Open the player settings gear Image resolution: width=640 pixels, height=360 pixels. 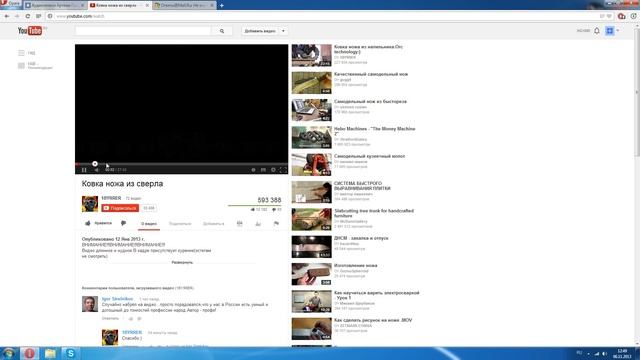(273, 169)
